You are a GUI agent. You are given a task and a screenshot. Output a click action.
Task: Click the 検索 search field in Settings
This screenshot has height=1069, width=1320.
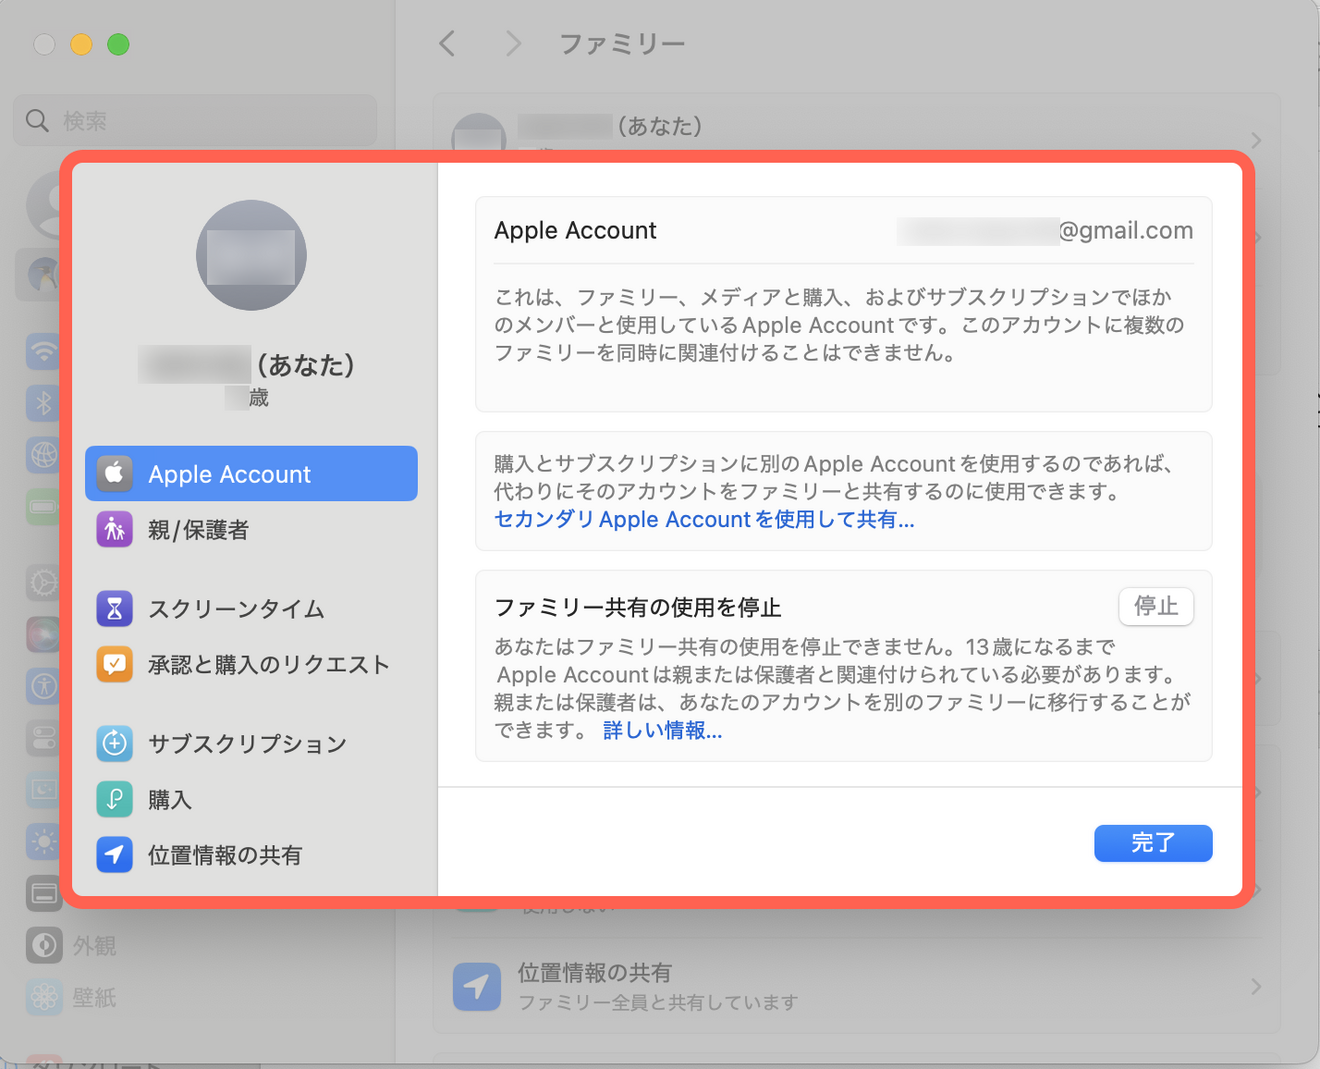[x=196, y=121]
